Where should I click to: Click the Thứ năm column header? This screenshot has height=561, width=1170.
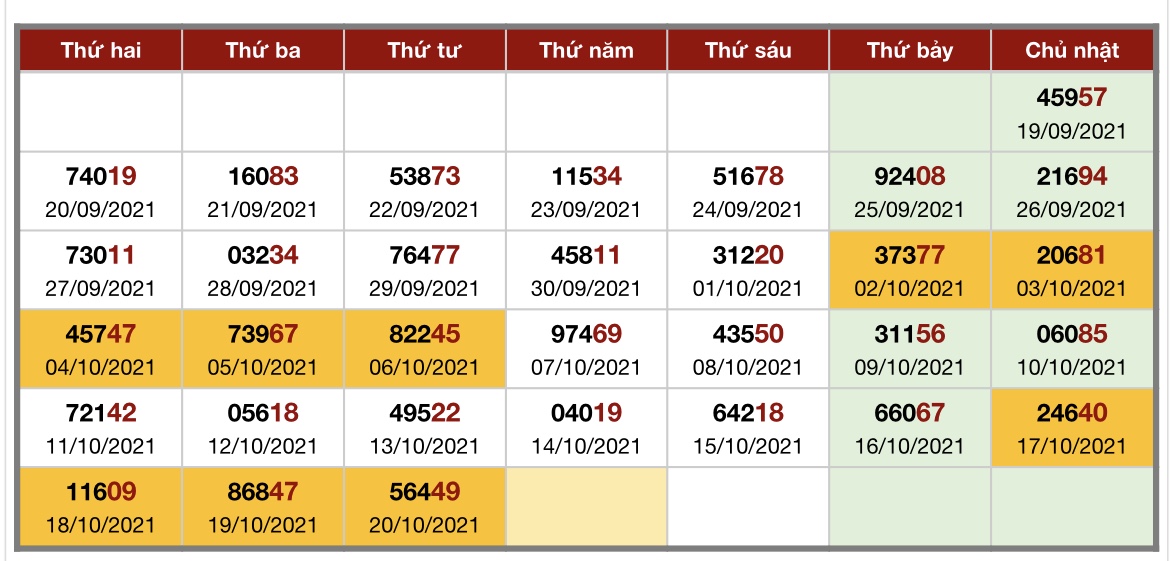pyautogui.click(x=586, y=50)
